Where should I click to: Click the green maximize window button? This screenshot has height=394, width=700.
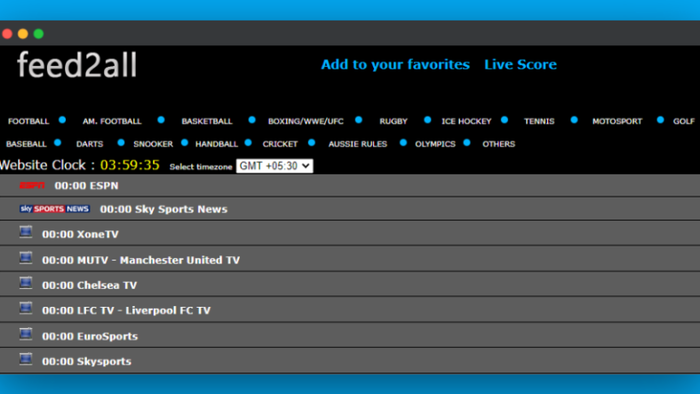click(x=38, y=33)
